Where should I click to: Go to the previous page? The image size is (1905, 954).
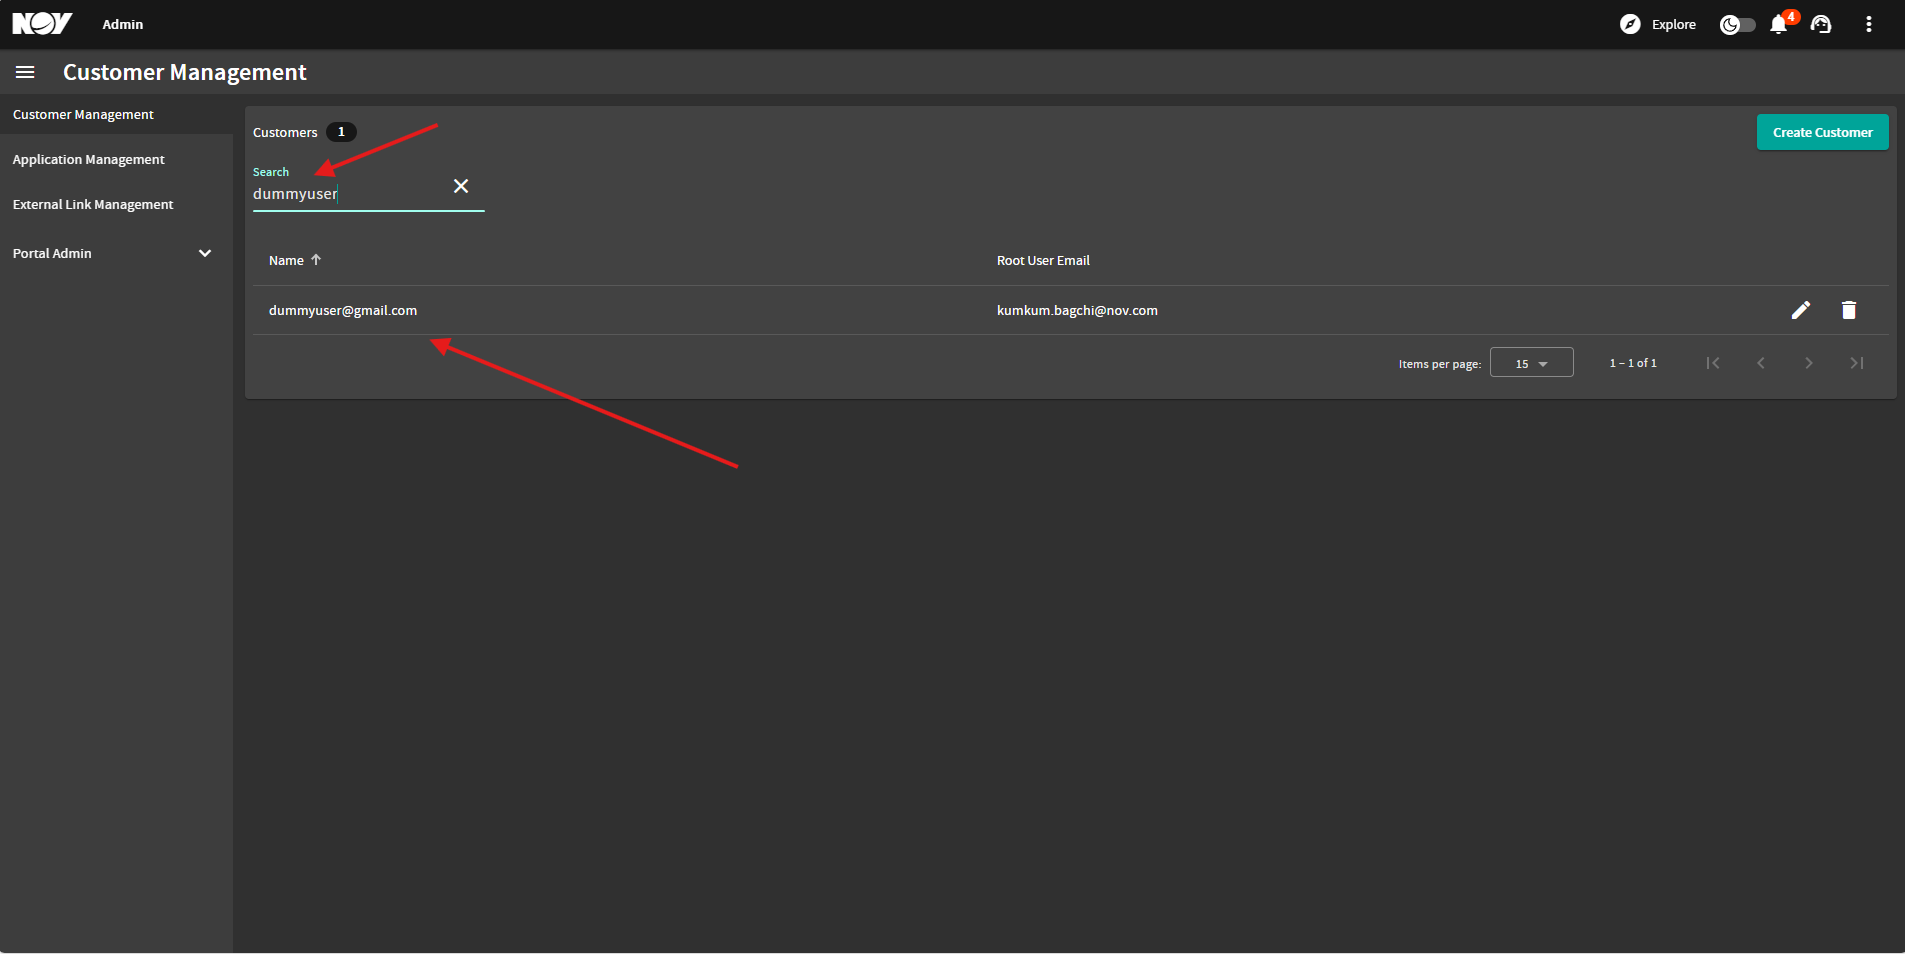[x=1760, y=363]
